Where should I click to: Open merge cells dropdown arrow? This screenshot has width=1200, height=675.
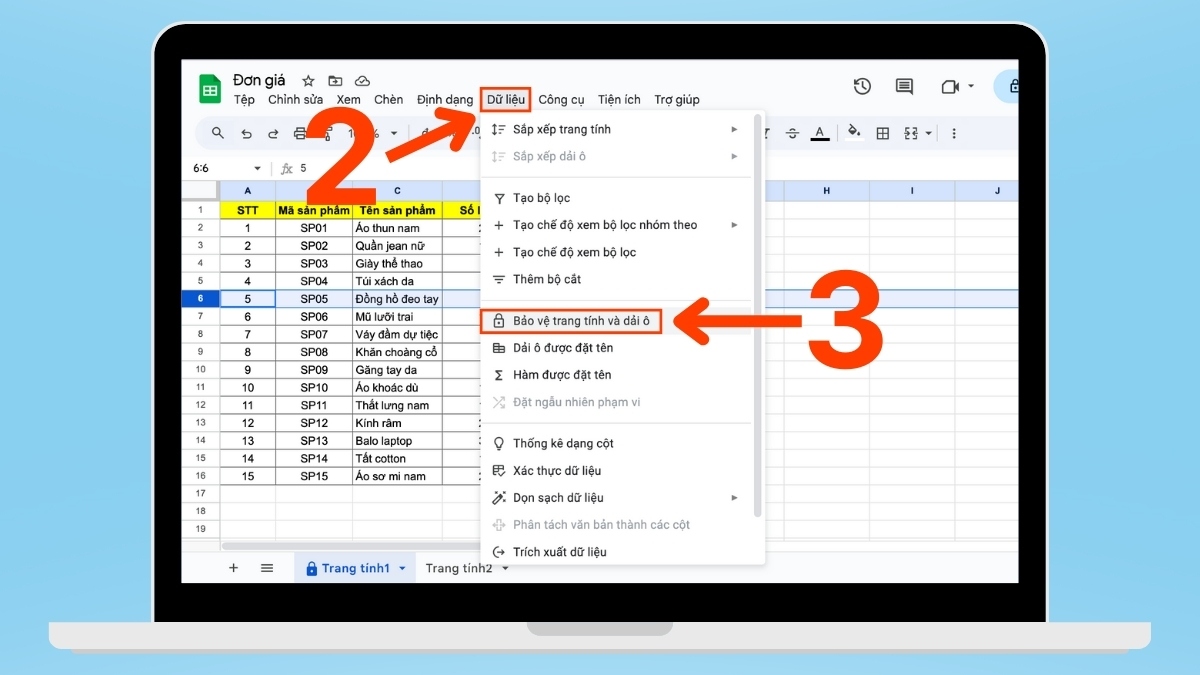929,133
